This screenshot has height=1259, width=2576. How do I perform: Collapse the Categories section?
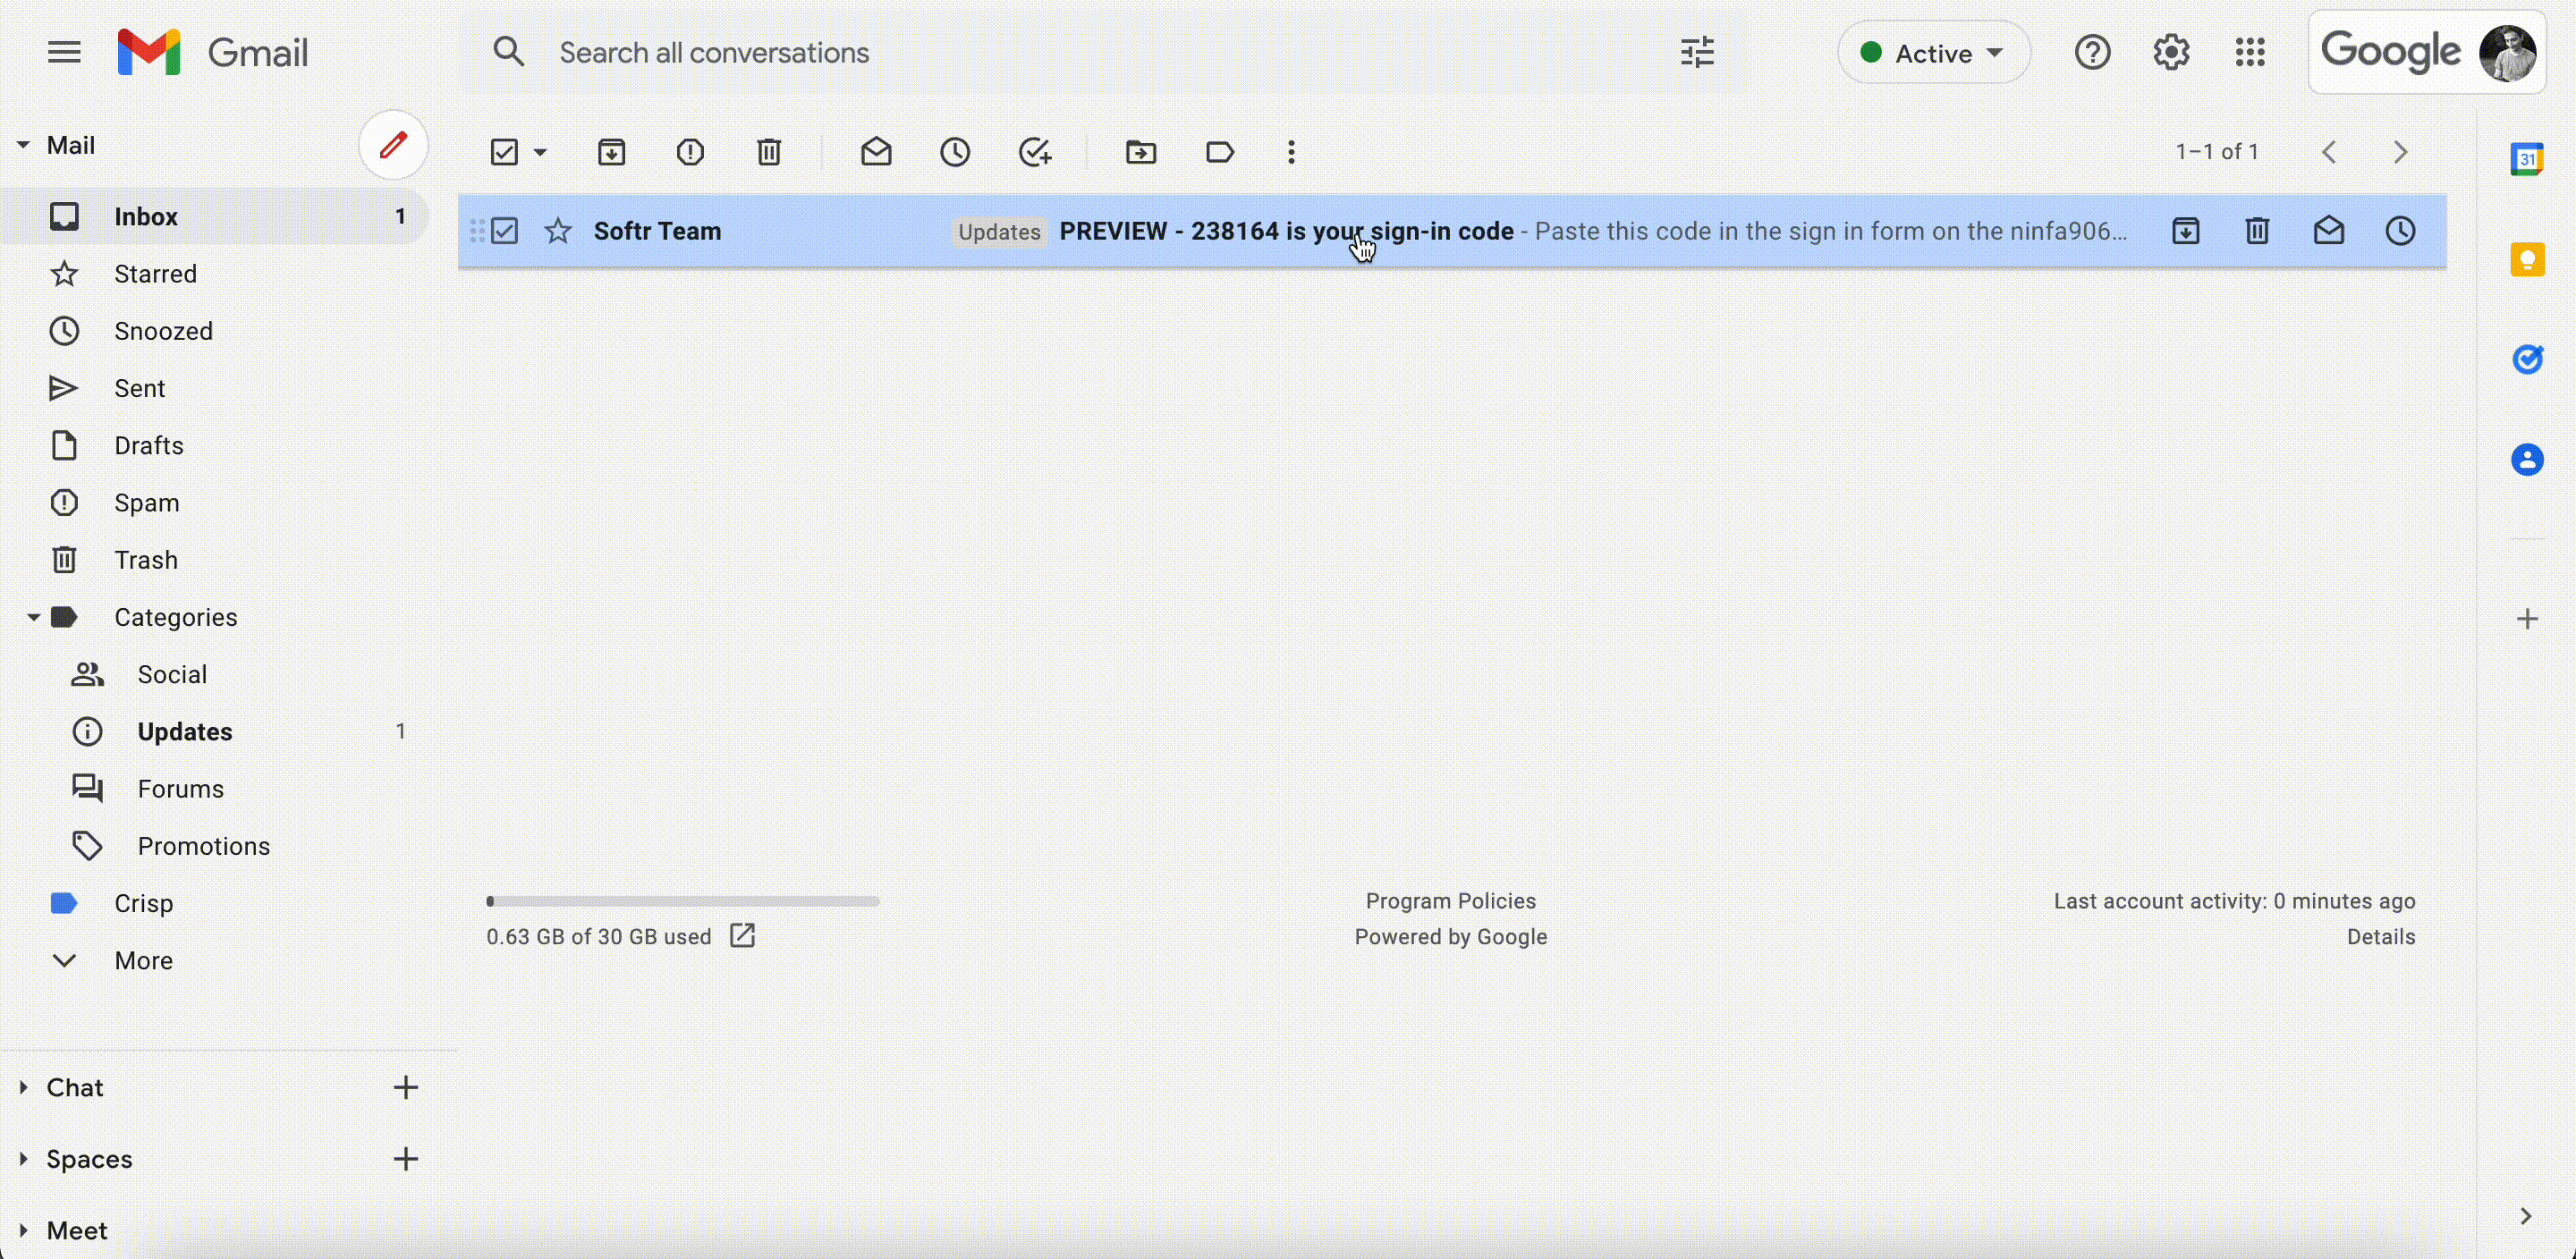tap(31, 617)
